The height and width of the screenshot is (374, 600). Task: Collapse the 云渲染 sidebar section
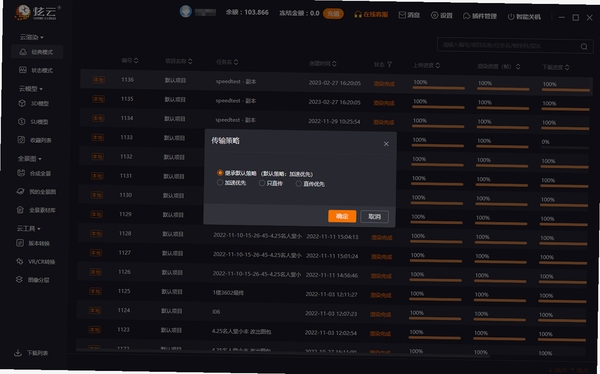coord(31,37)
